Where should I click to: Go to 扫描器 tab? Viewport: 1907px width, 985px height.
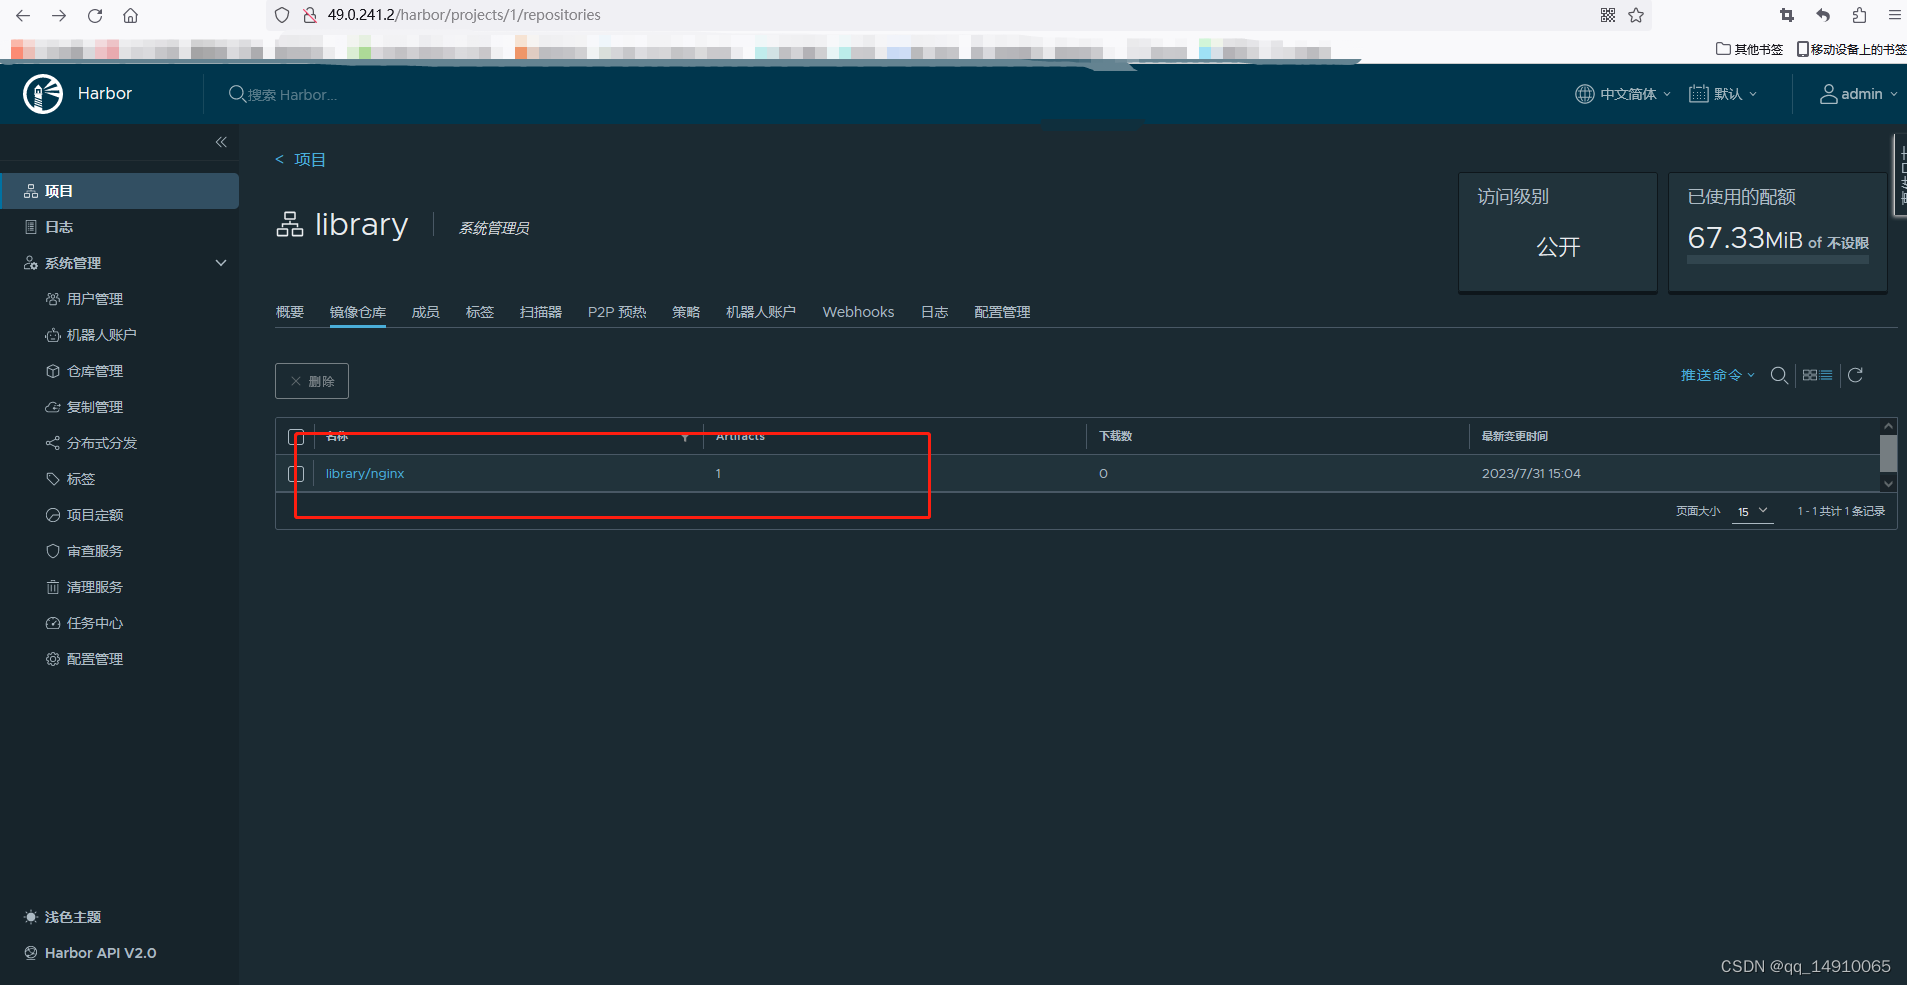pyautogui.click(x=541, y=312)
